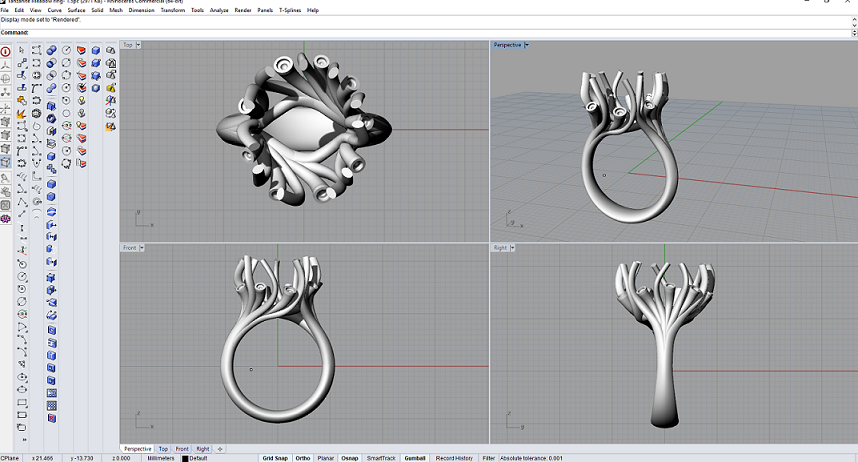Click the y -13.730 coordinate readout

82,458
